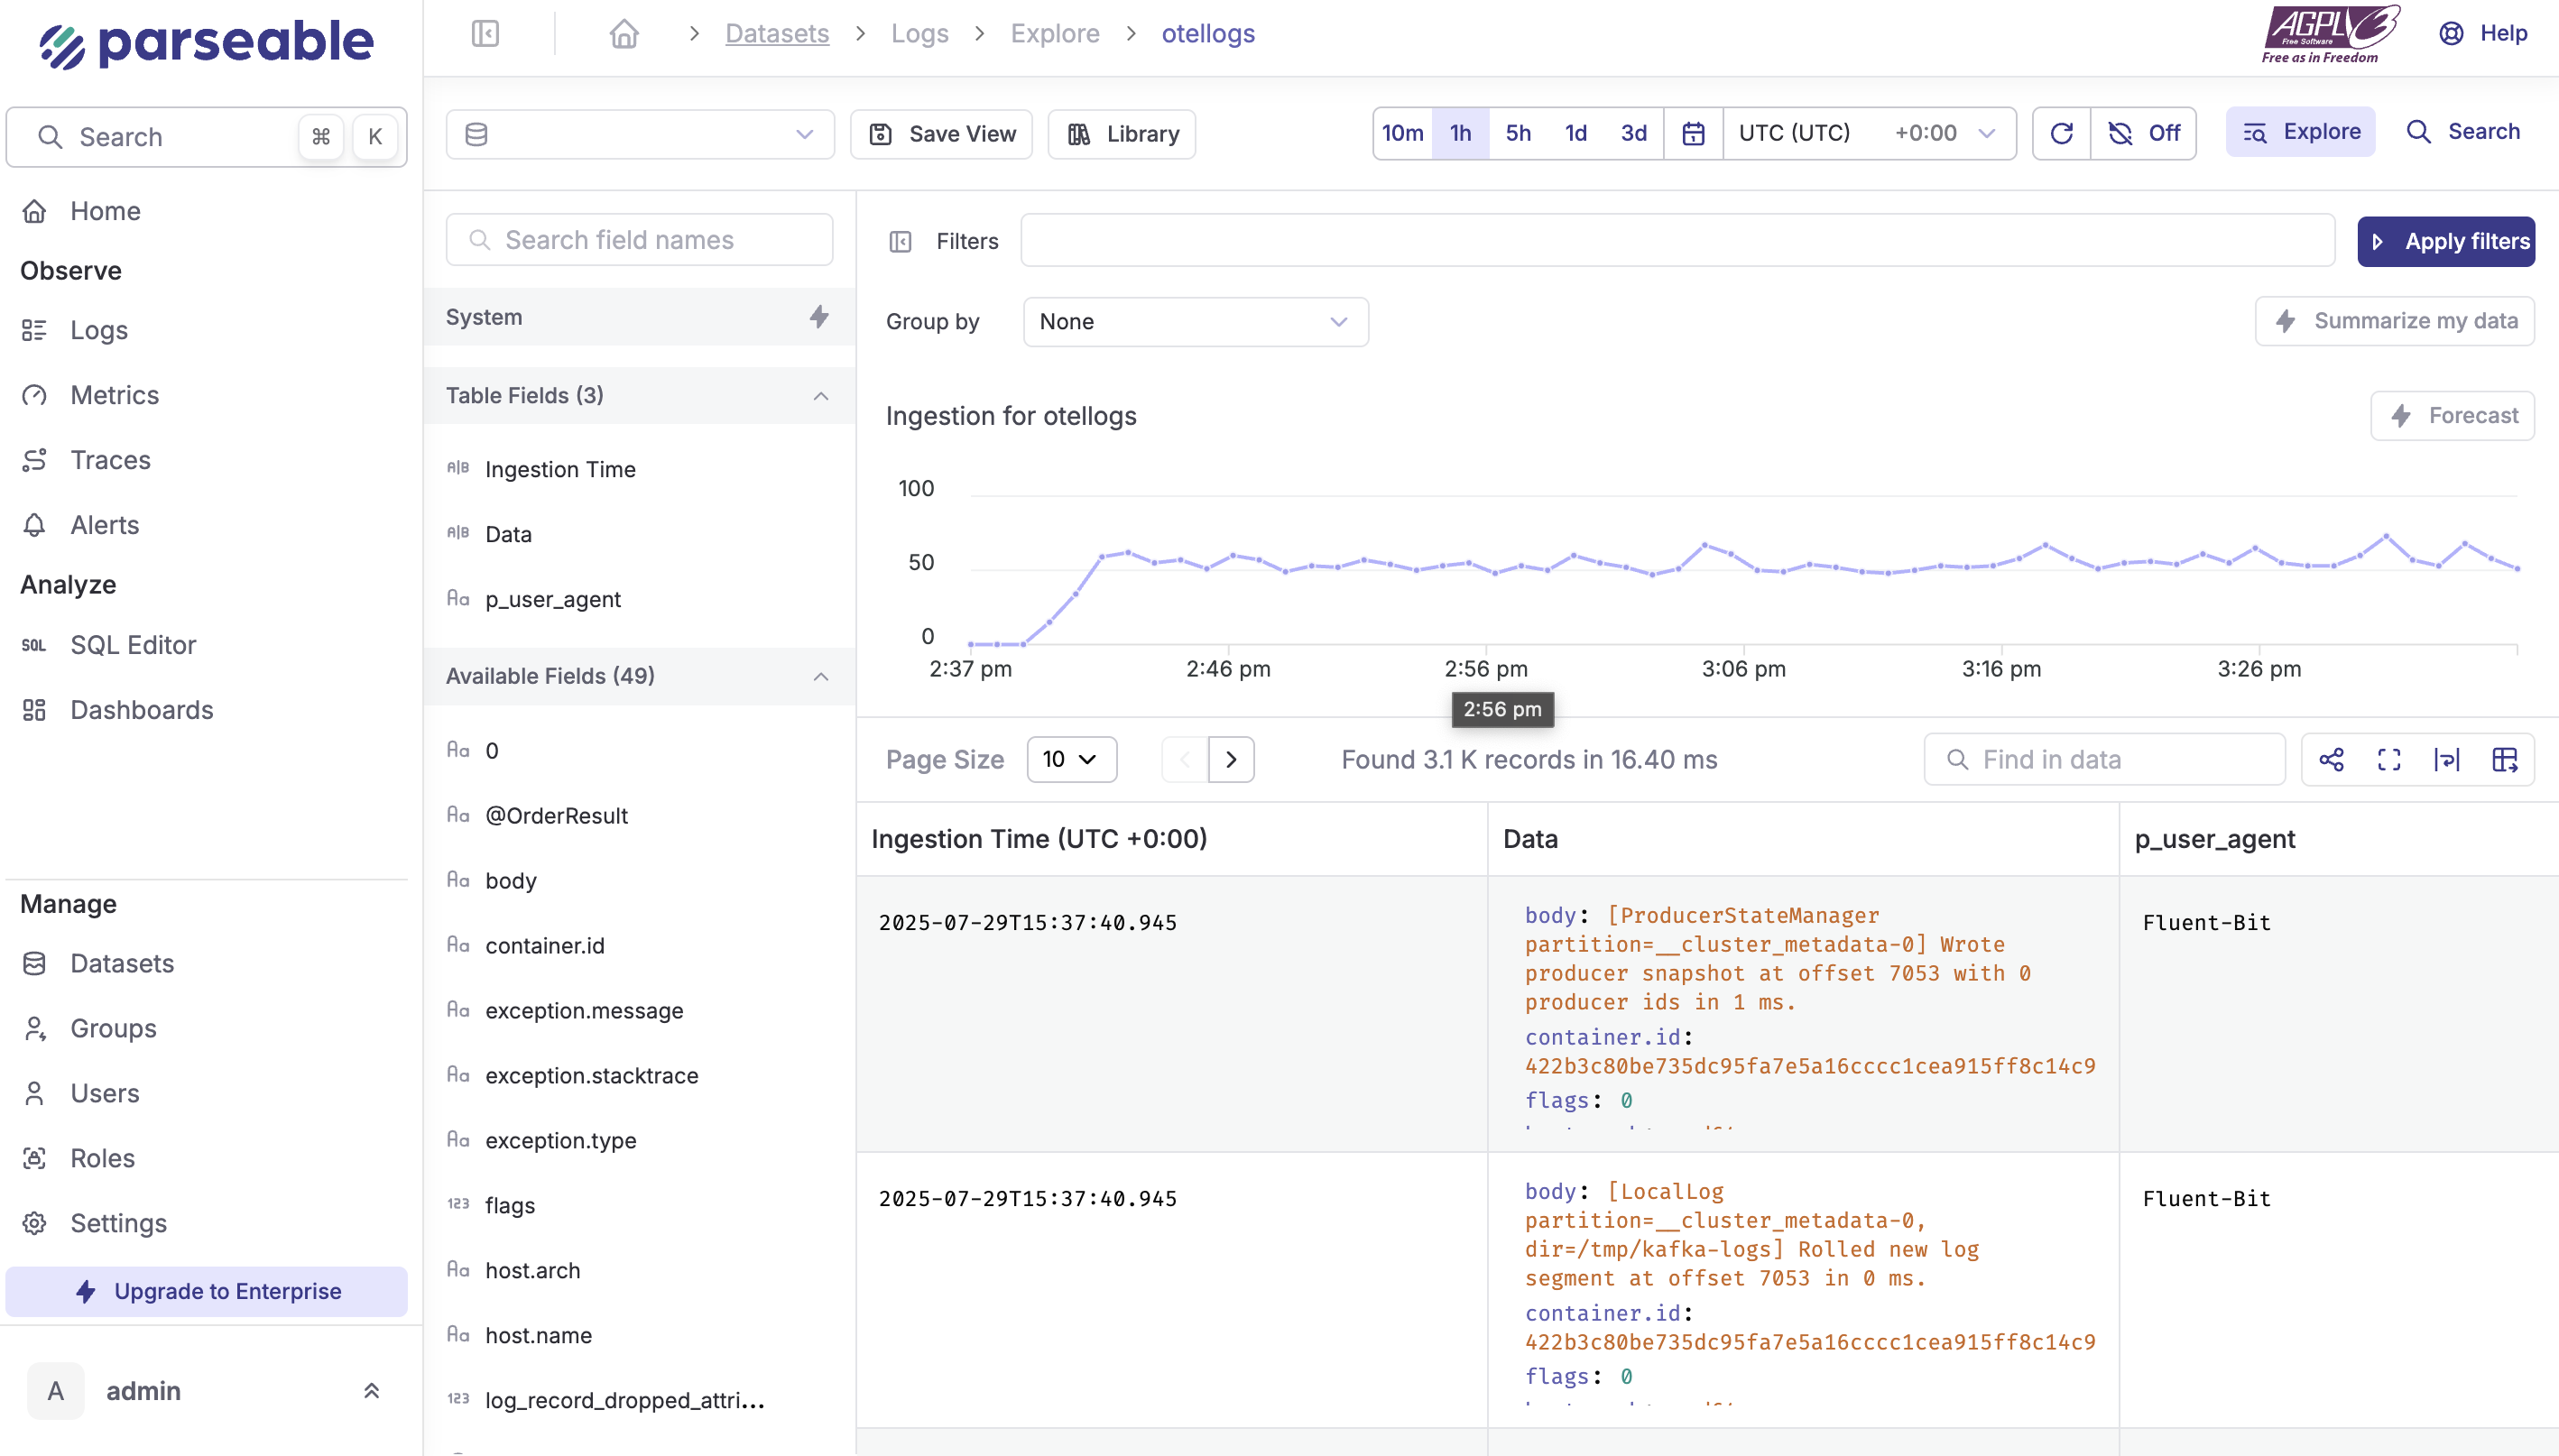Open the UTC timezone dropdown
The image size is (2559, 1456).
click(1868, 133)
